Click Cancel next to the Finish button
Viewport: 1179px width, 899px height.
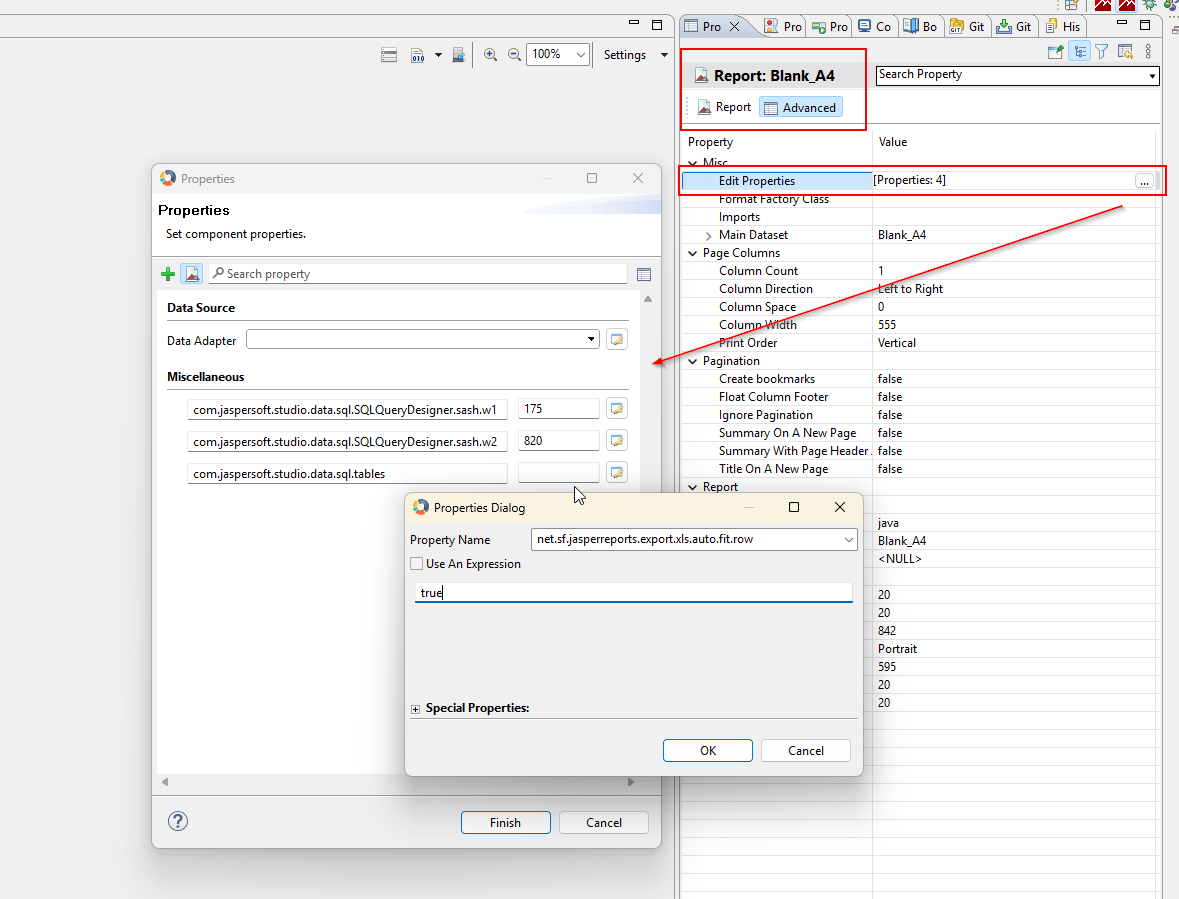[x=604, y=822]
